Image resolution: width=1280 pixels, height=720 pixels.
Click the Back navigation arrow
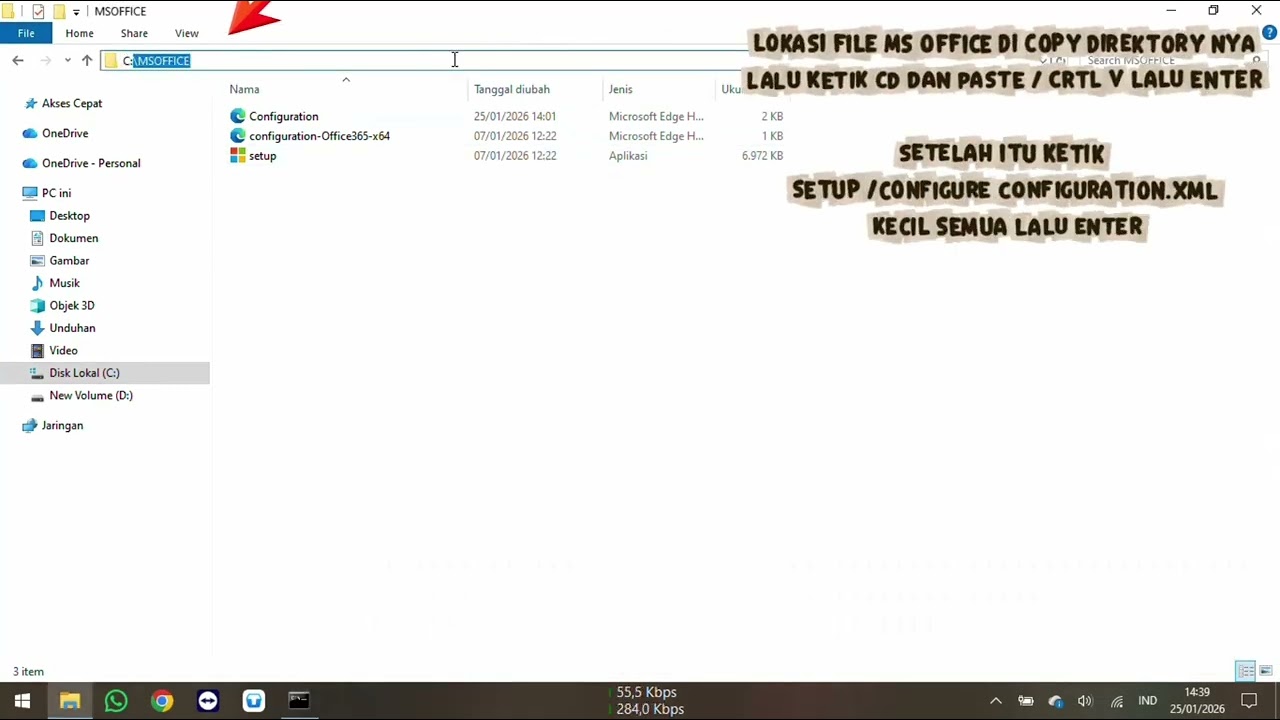click(x=18, y=61)
